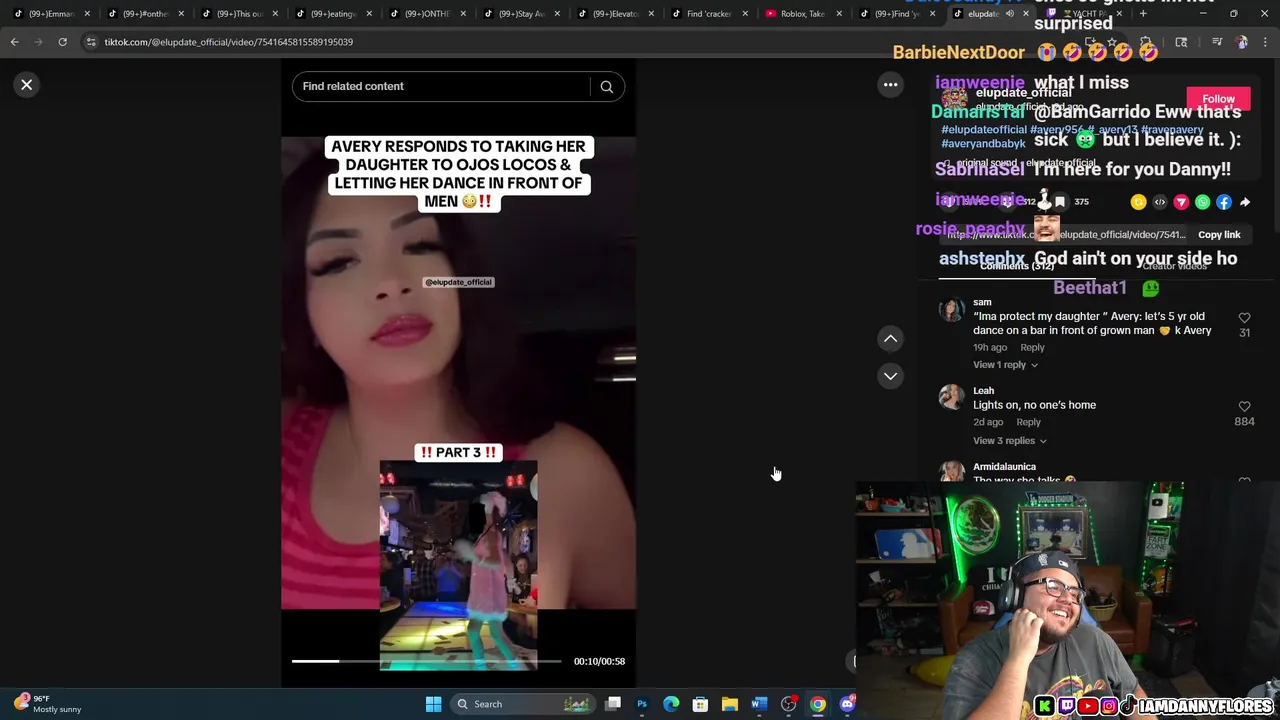1280x720 pixels.
Task: Switch to the '(99+)eating' browser tab
Action: 333,14
